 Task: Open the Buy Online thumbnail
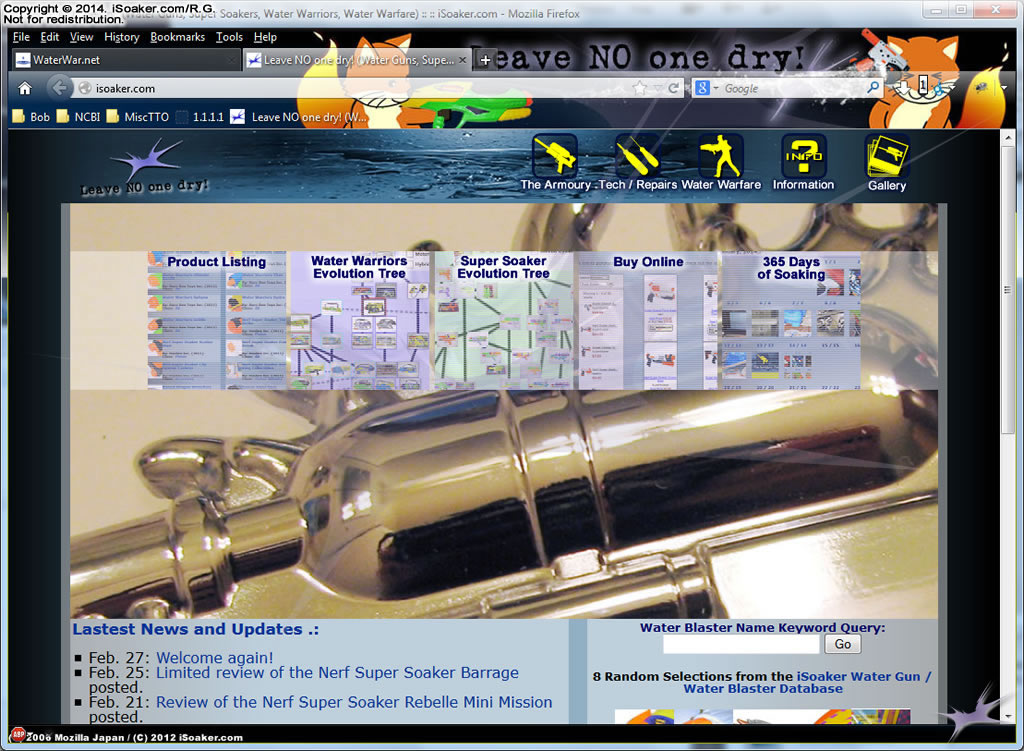click(648, 321)
